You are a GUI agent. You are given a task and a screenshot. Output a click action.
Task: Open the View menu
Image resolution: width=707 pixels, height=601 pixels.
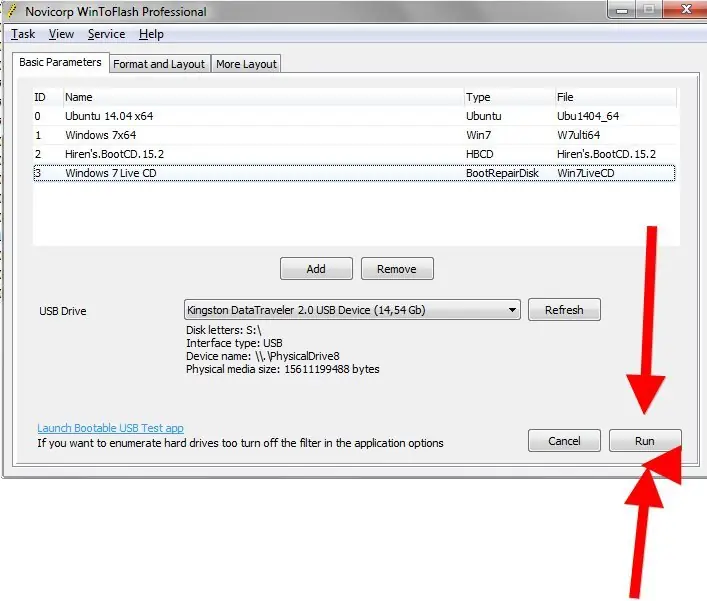click(x=61, y=34)
